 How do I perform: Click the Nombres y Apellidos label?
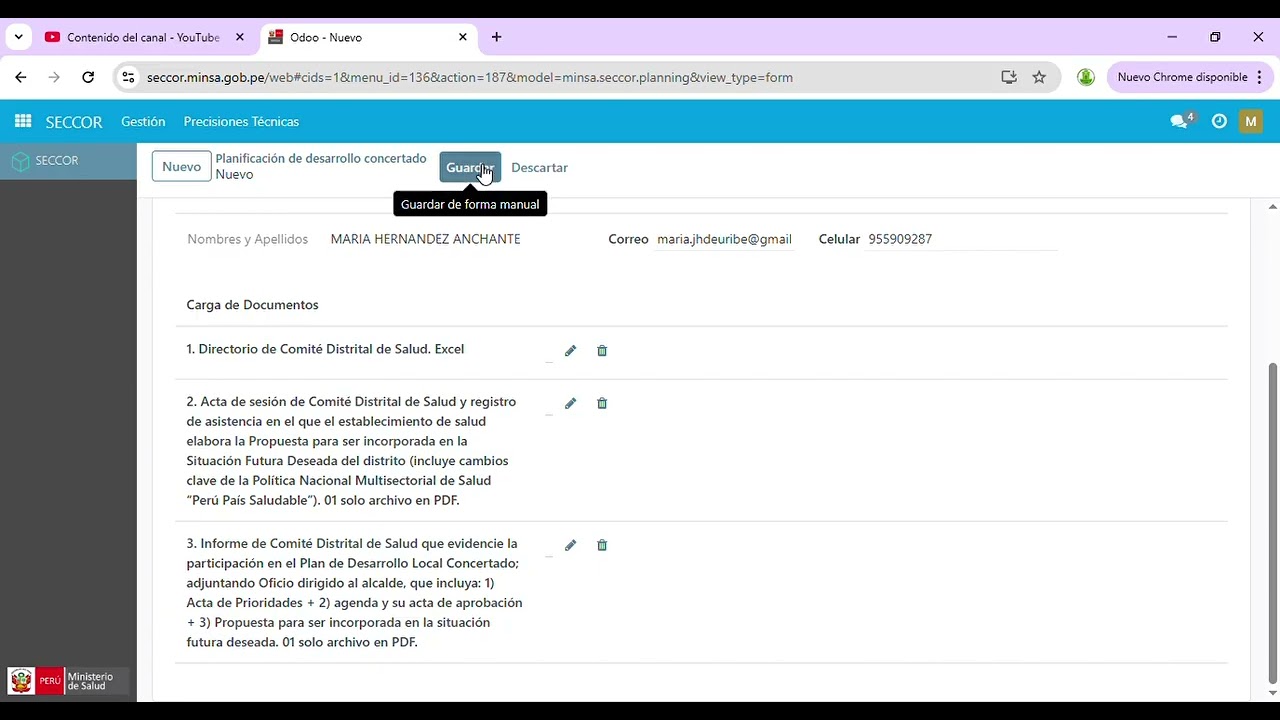(x=248, y=240)
